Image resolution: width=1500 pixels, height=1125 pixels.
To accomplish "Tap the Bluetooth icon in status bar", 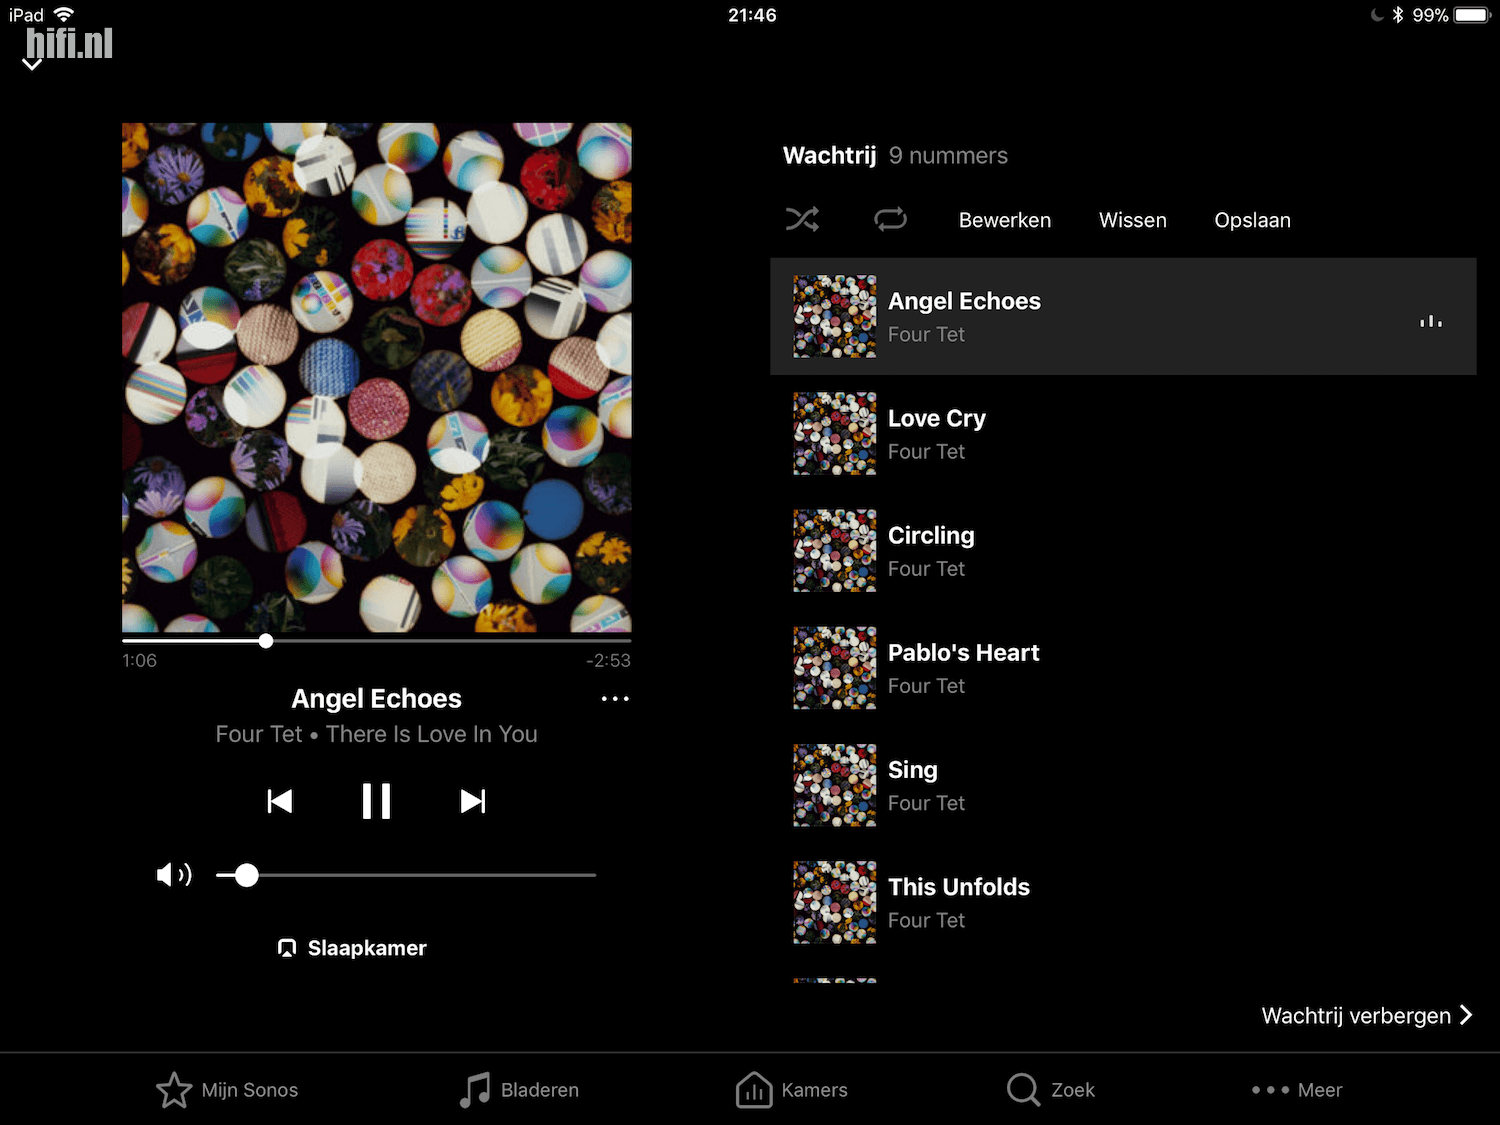I will point(1398,15).
